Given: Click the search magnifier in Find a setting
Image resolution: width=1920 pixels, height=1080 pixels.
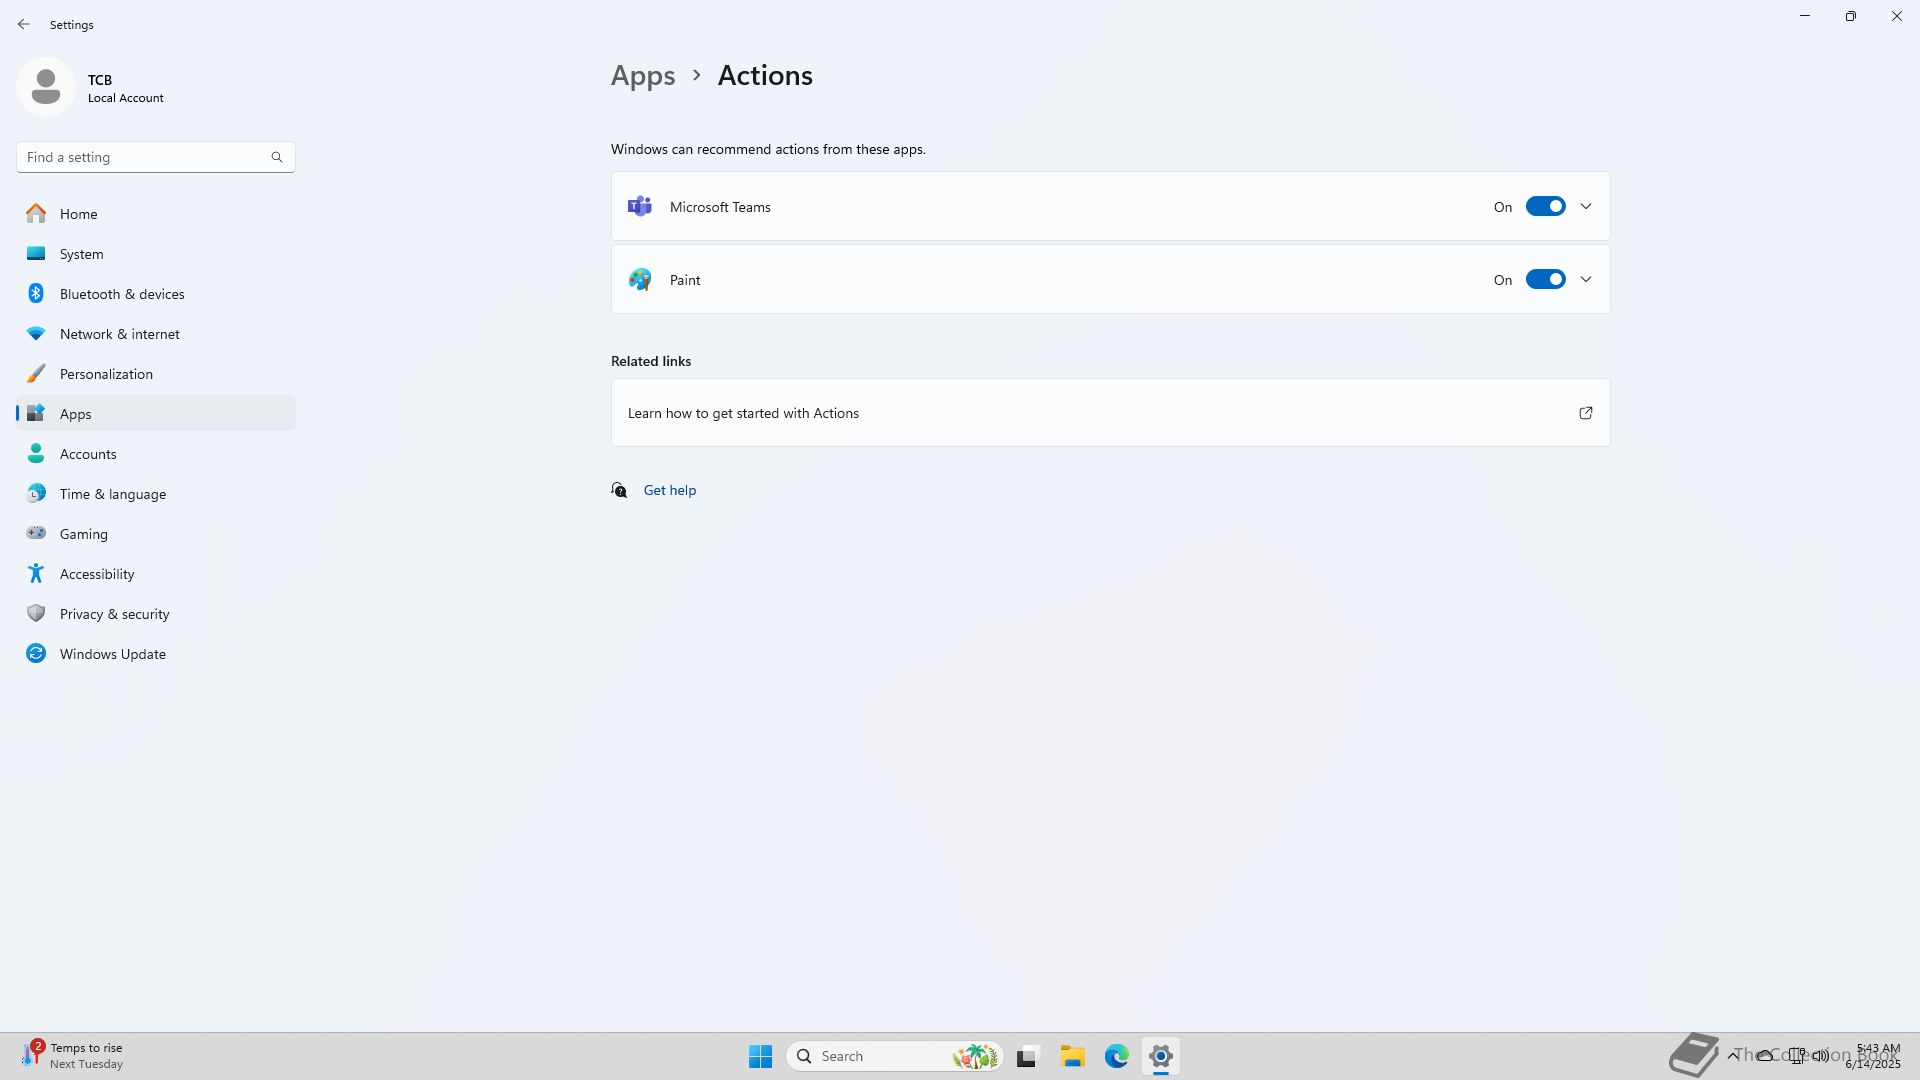Looking at the screenshot, I should (277, 157).
